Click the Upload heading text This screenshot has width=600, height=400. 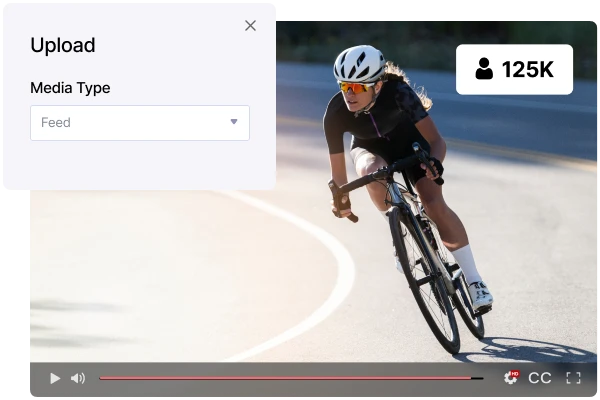tap(63, 46)
